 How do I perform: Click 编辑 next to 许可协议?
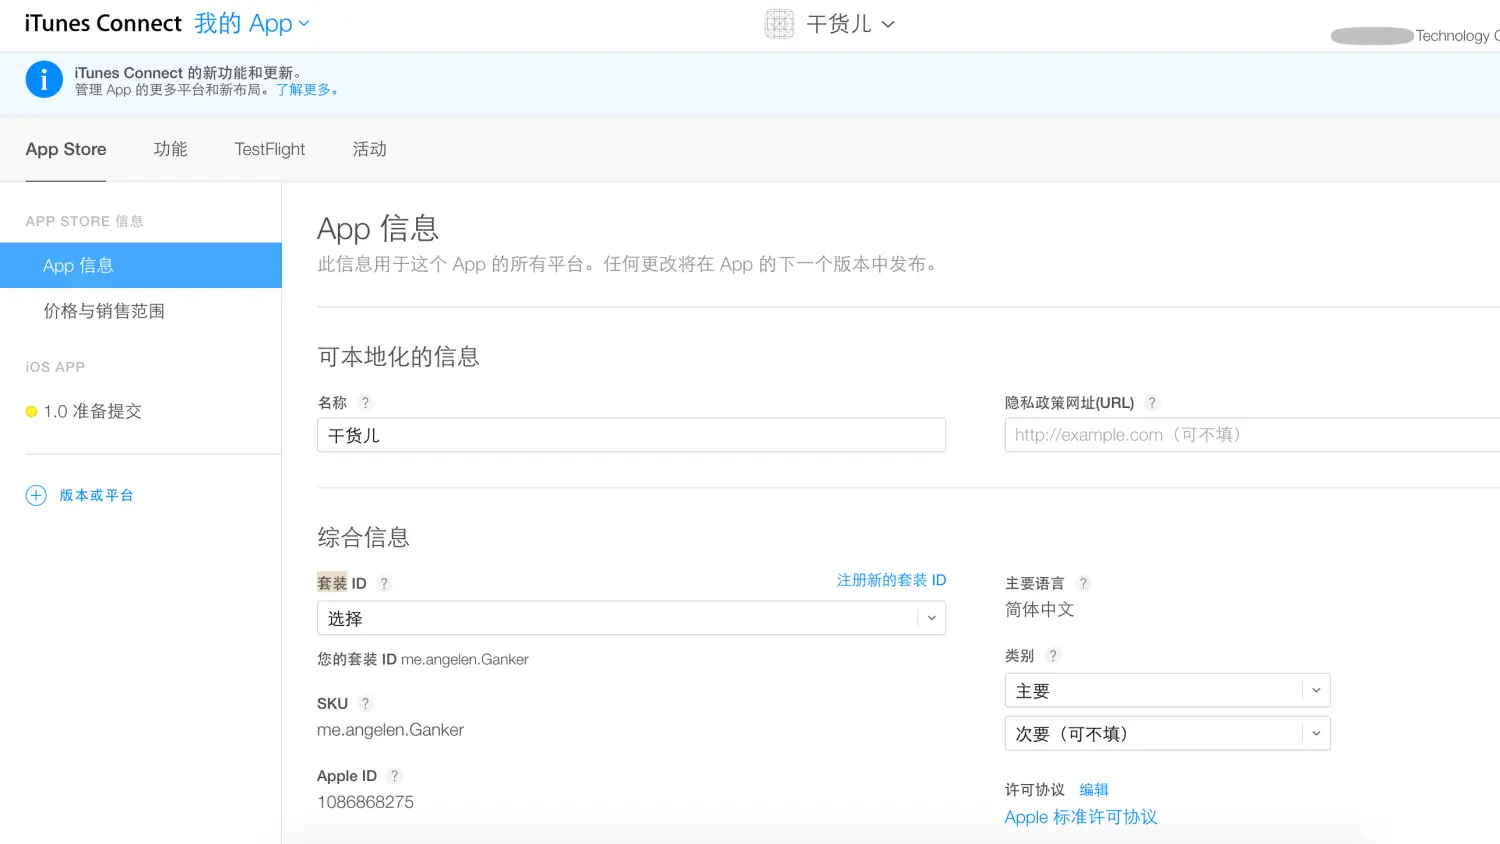[x=1094, y=790]
